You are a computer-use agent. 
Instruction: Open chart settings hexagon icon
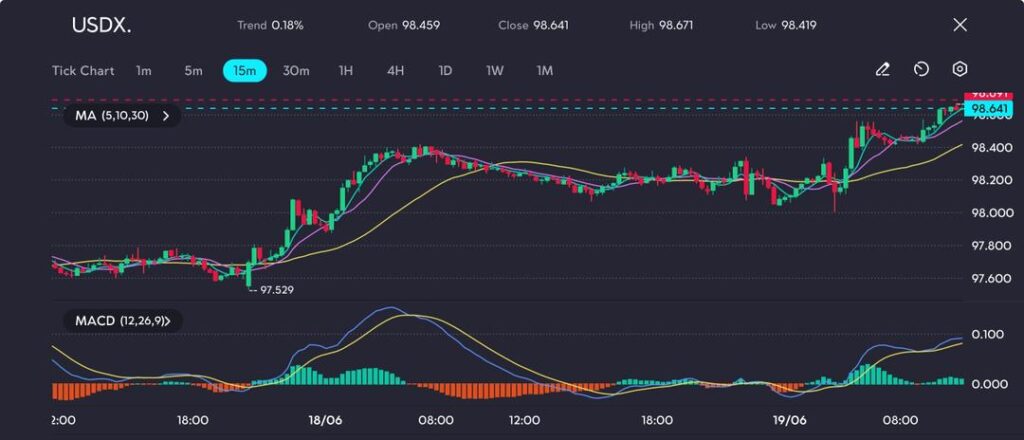coord(959,70)
